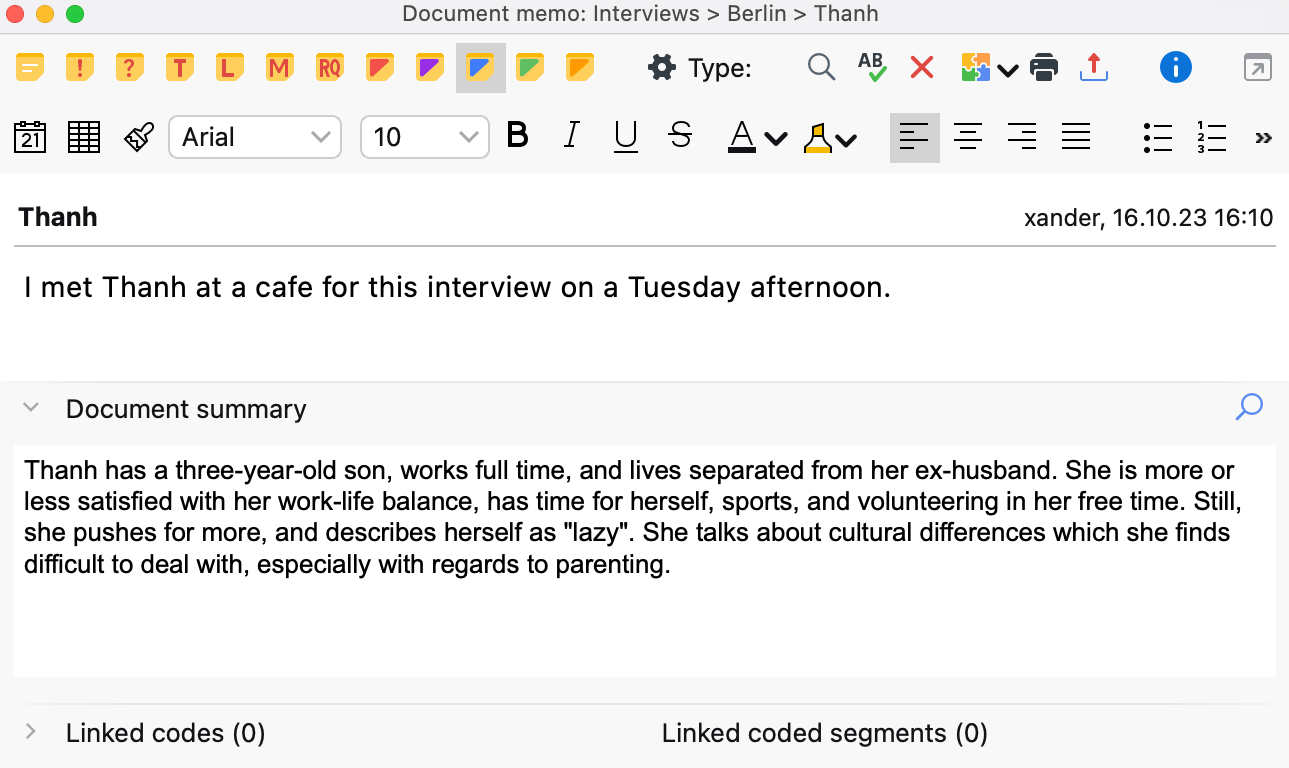
Task: Undock memo window with arrow icon
Action: 1257,68
